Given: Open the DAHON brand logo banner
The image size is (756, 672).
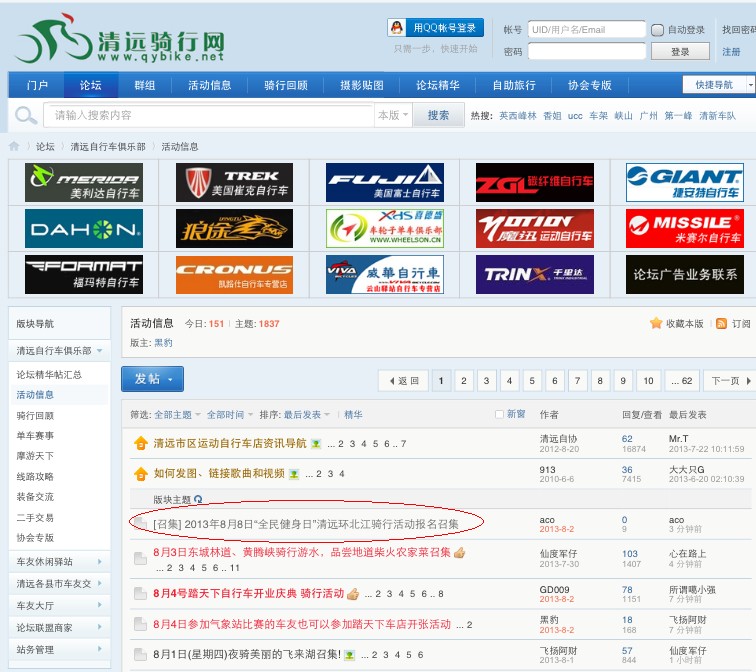Looking at the screenshot, I should point(83,228).
